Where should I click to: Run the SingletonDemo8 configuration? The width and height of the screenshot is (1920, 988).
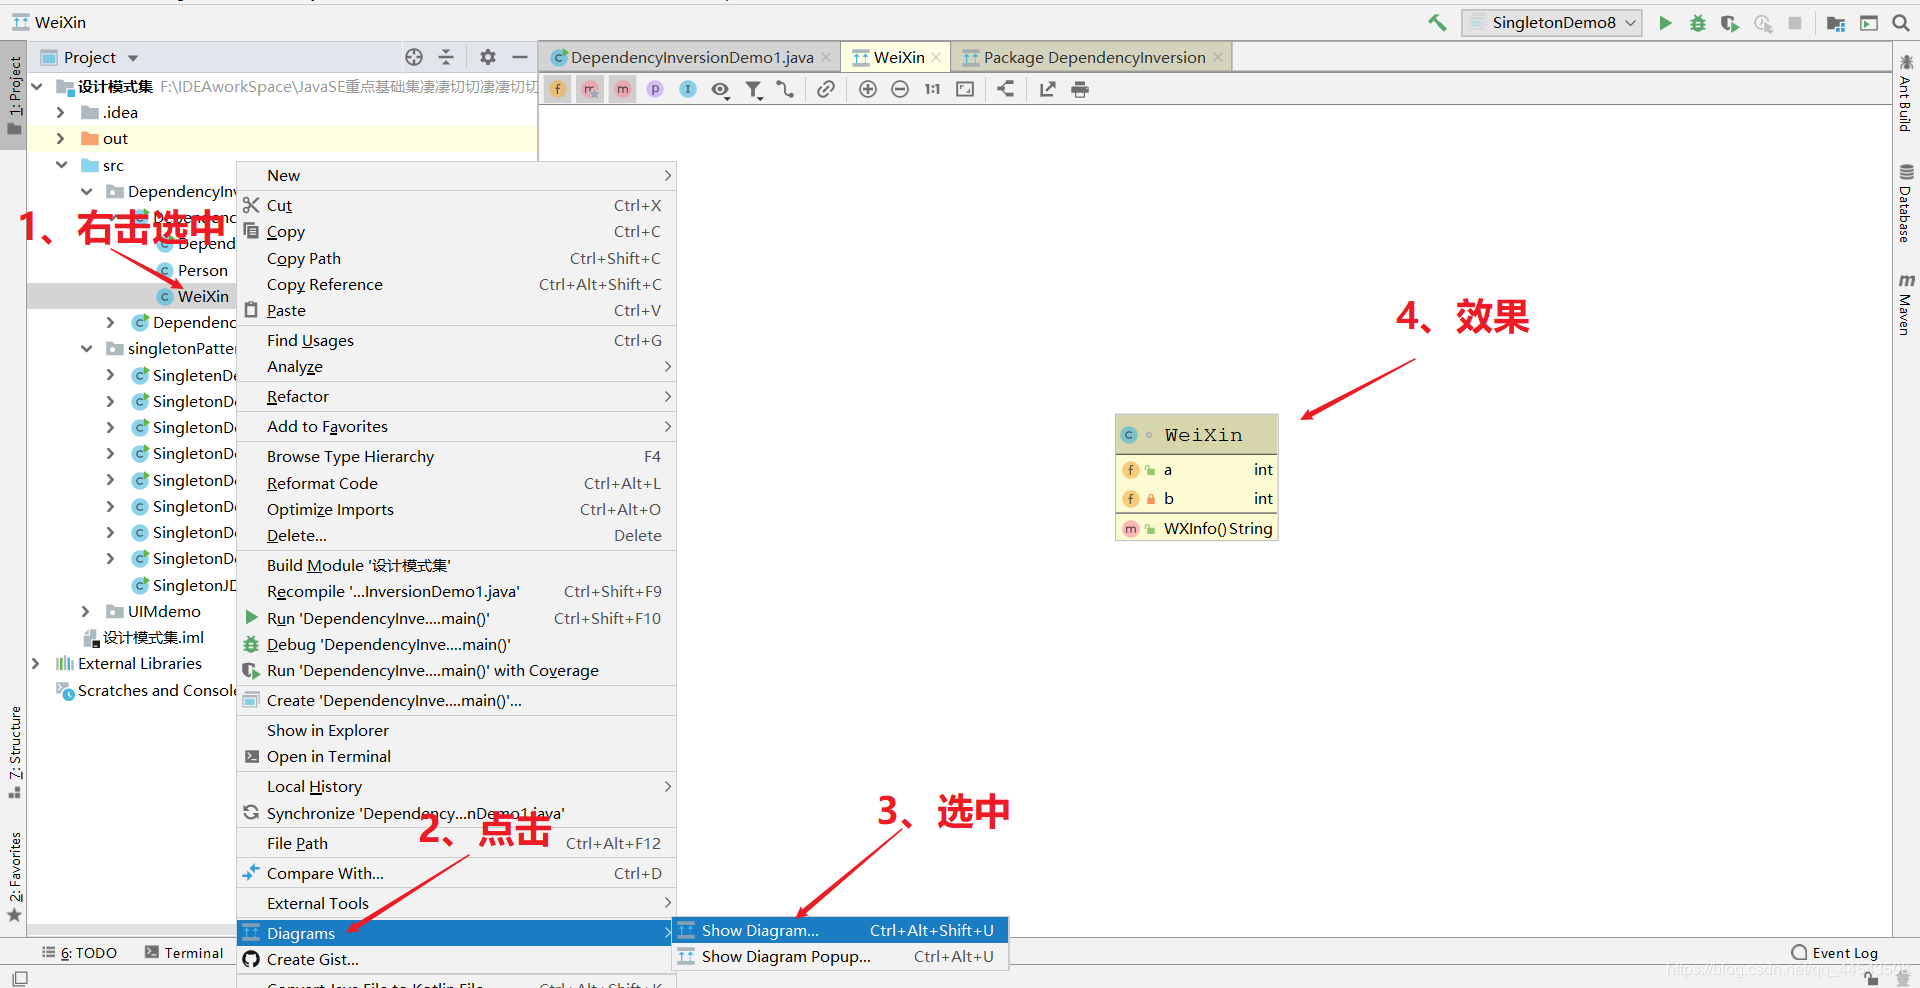click(x=1664, y=22)
